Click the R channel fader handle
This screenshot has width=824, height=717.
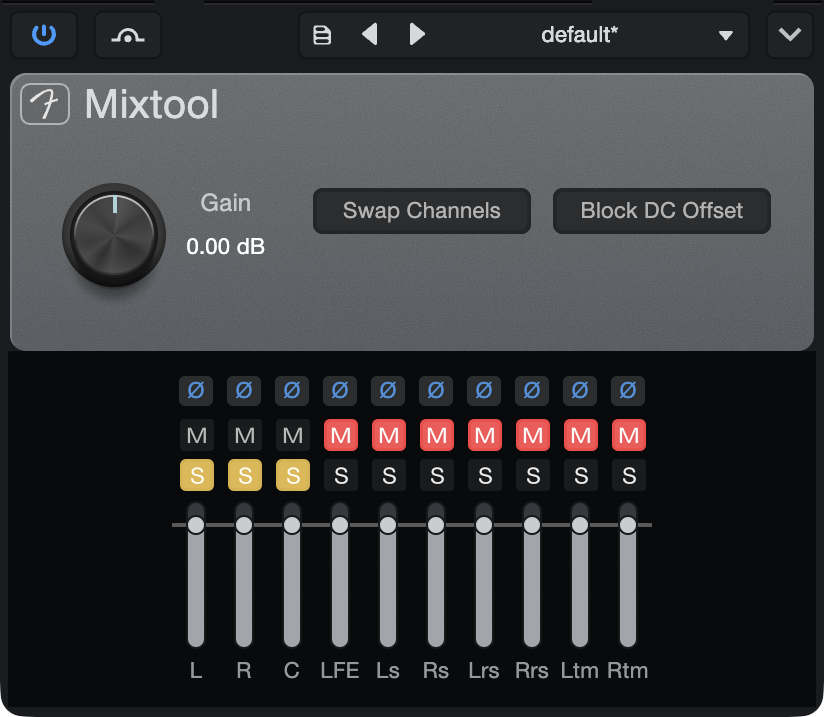tap(244, 525)
